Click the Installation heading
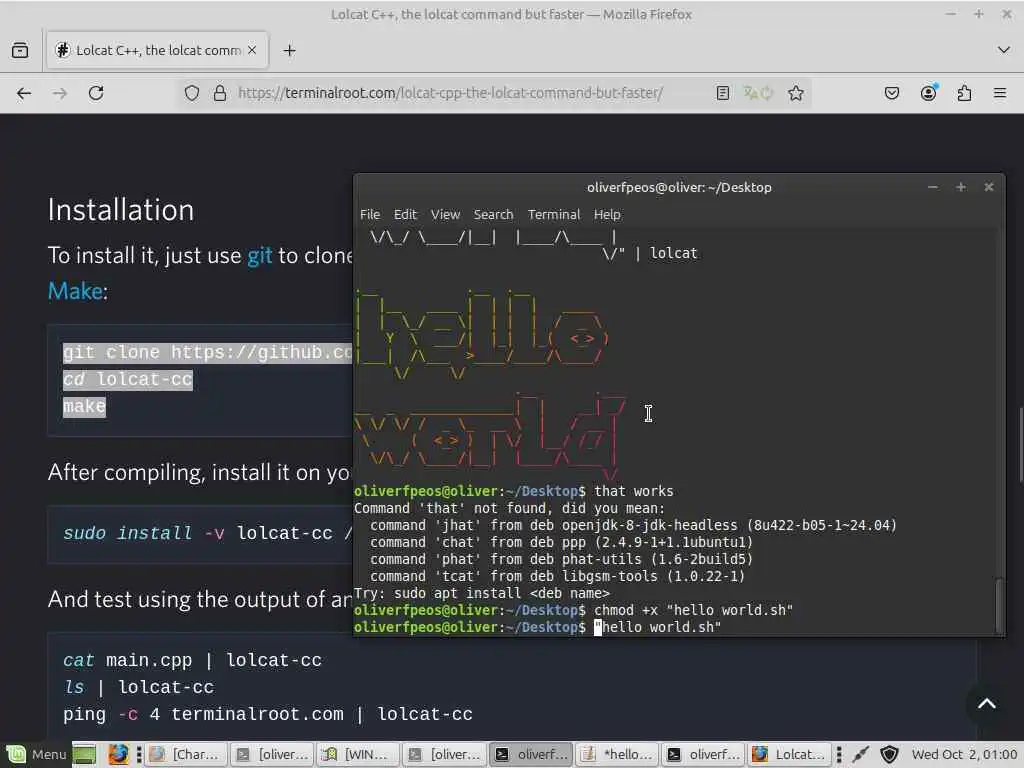 coord(121,210)
